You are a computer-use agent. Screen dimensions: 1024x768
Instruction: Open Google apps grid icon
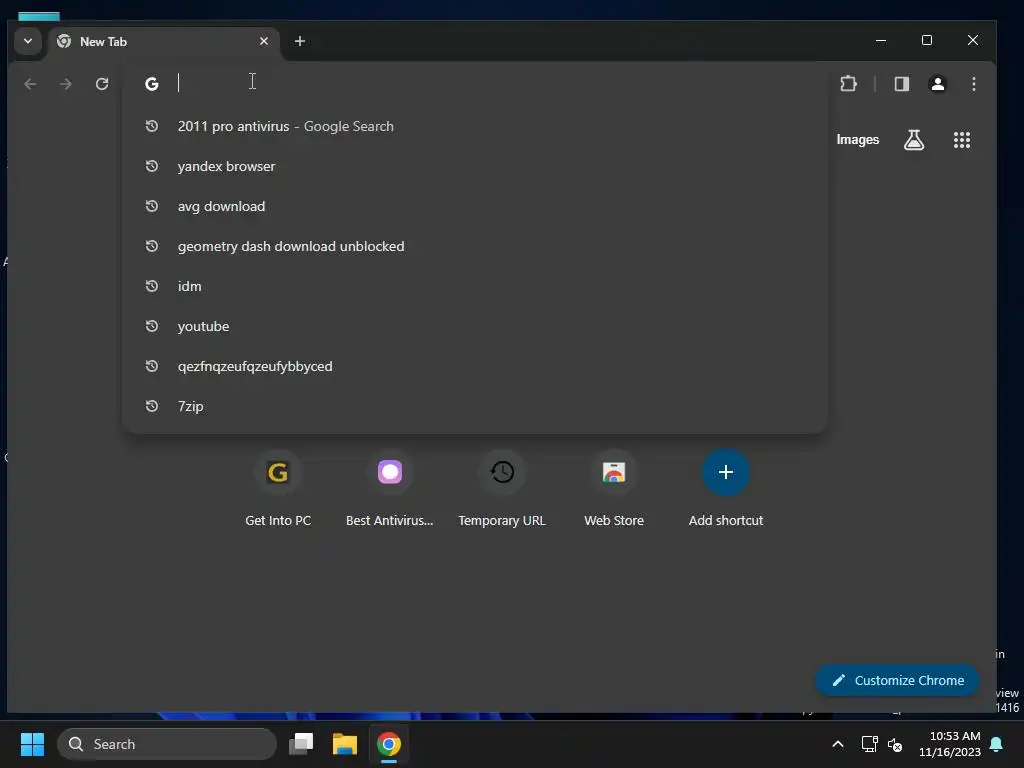pyautogui.click(x=961, y=140)
